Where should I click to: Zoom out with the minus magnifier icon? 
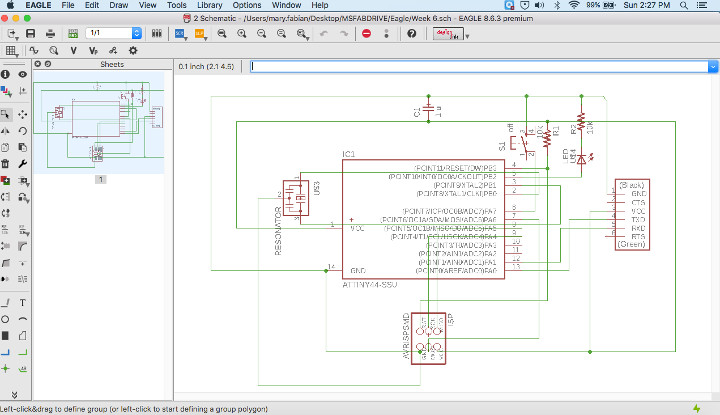coord(261,34)
